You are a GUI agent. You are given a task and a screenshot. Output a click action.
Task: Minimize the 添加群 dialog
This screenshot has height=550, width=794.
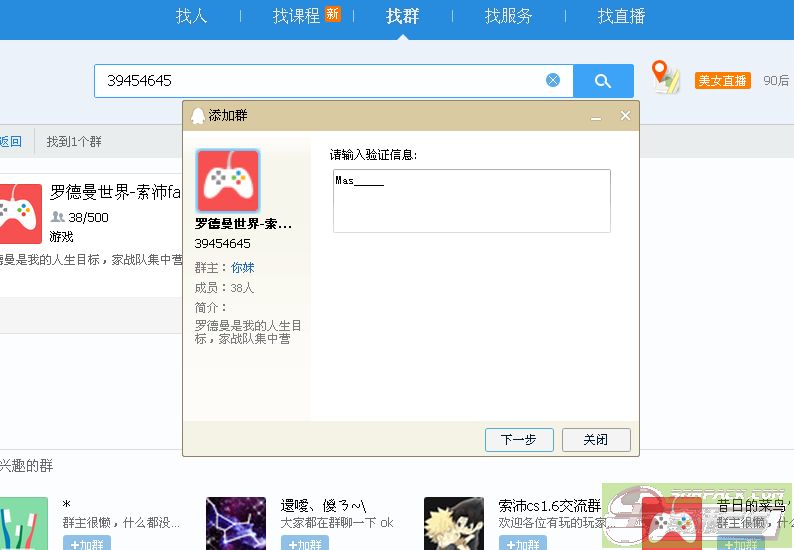(597, 116)
